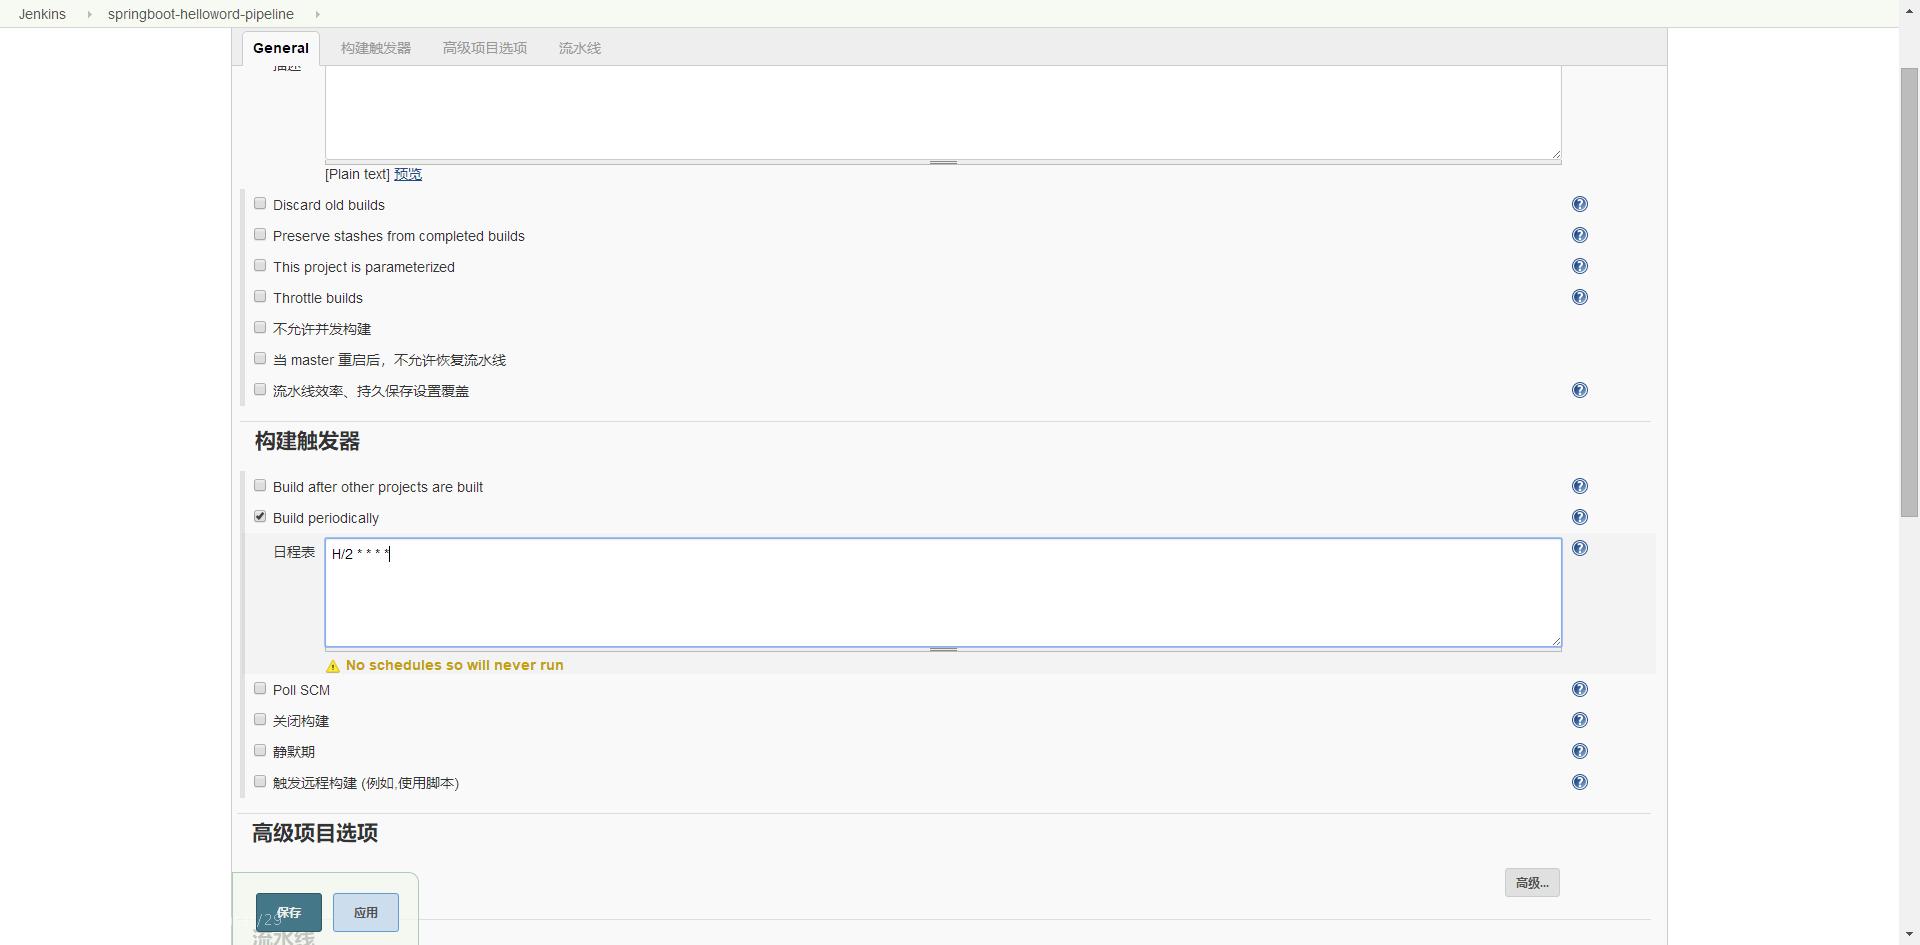Open help for 关闭构建
The height and width of the screenshot is (945, 1920).
(1580, 720)
